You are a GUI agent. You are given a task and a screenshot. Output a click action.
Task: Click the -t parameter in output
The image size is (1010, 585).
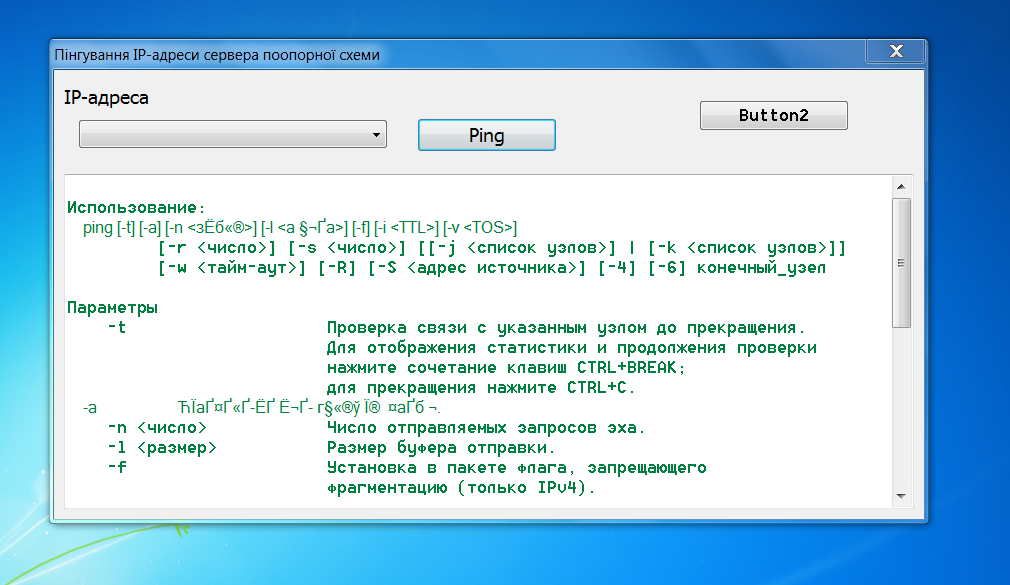click(117, 327)
